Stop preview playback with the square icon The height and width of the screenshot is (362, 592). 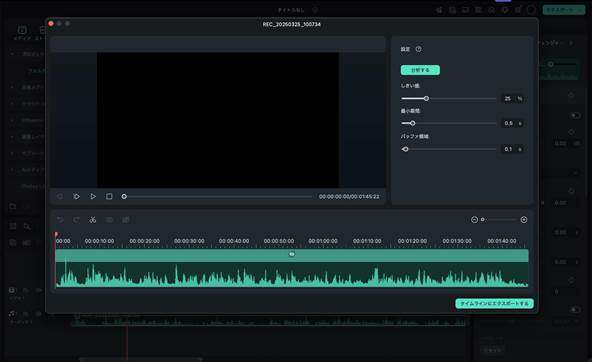click(x=109, y=196)
